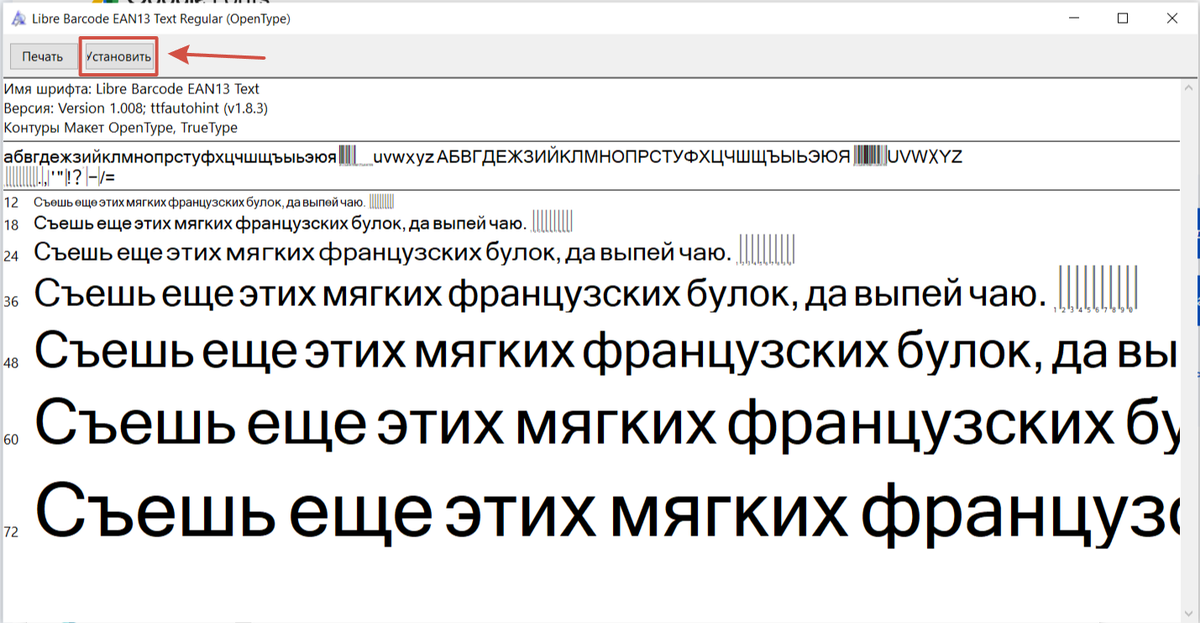This screenshot has height=623, width=1200.
Task: Click the barcode glyphs after the 24-point sentence
Action: 767,249
